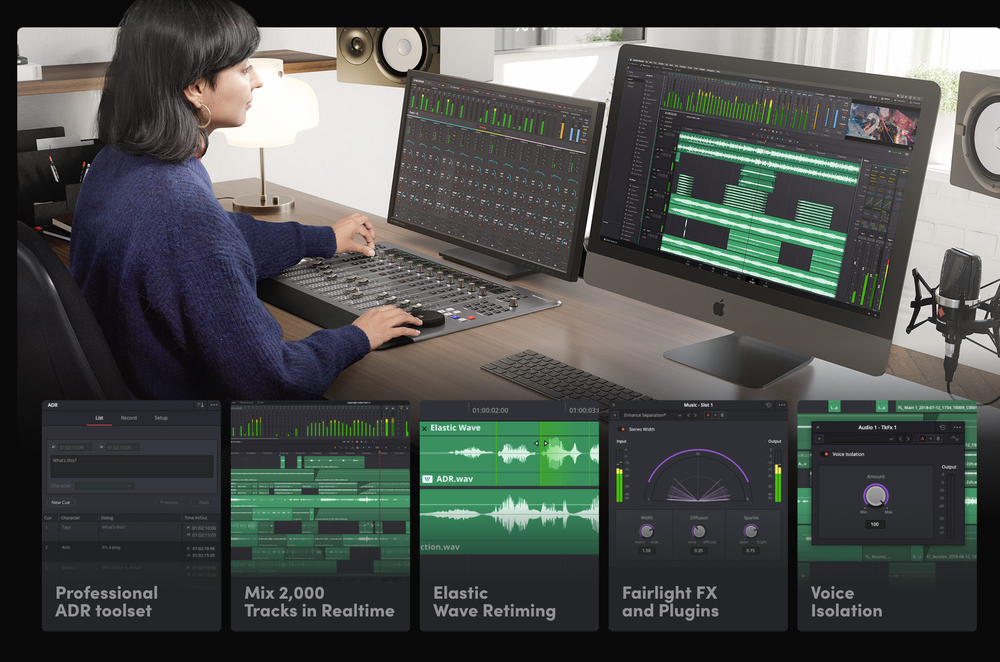The height and width of the screenshot is (662, 1000).
Task: Open the Mix 2,000 Tracks in Realtime card
Action: click(320, 516)
